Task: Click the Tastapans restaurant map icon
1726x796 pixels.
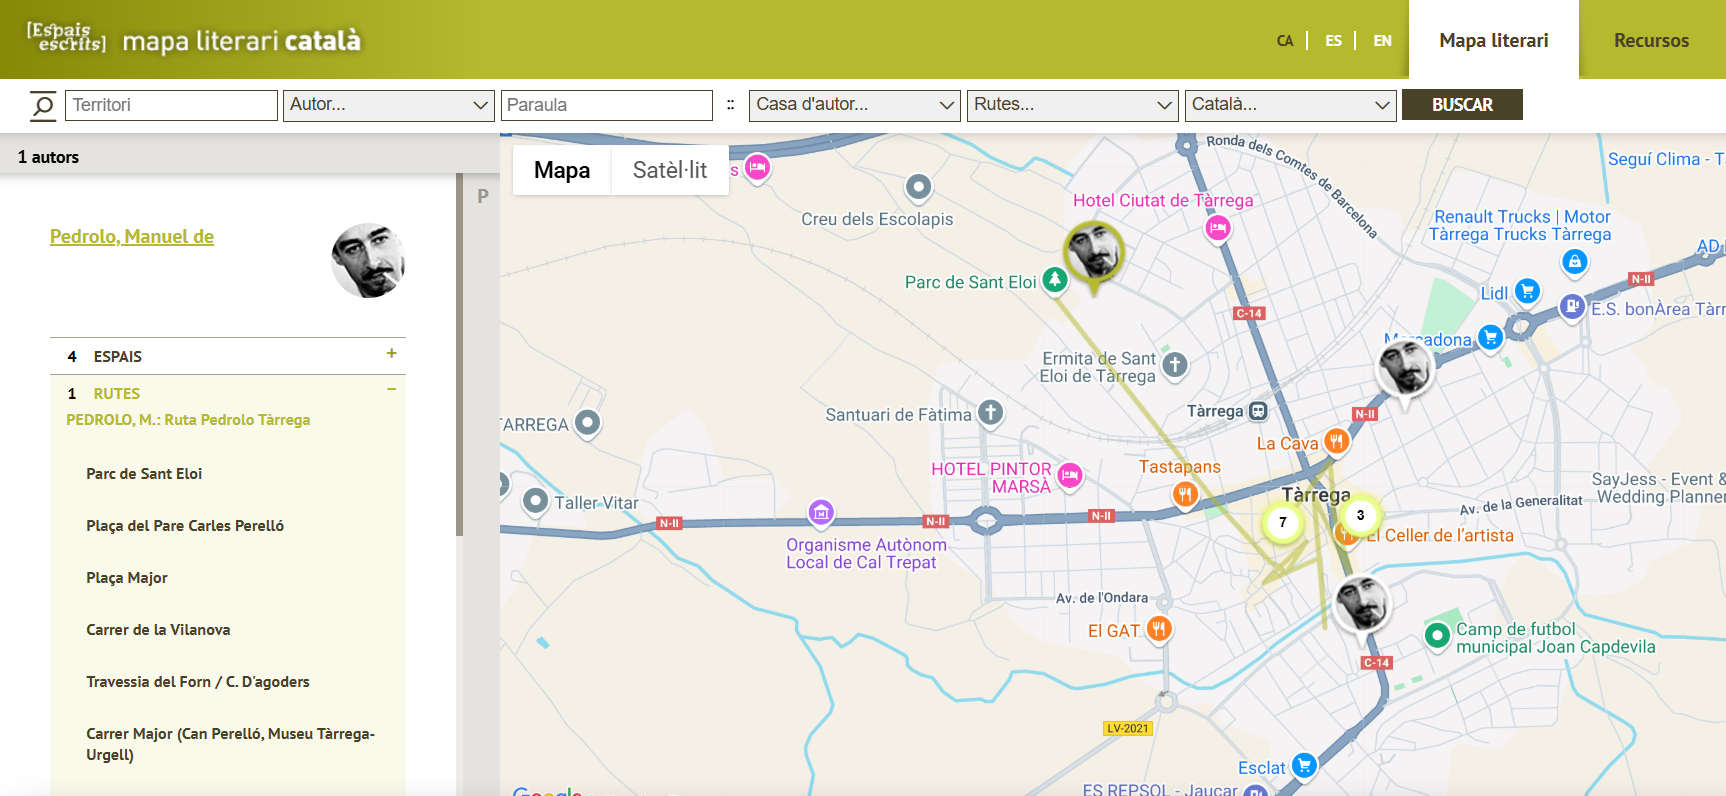Action: [x=1185, y=493]
